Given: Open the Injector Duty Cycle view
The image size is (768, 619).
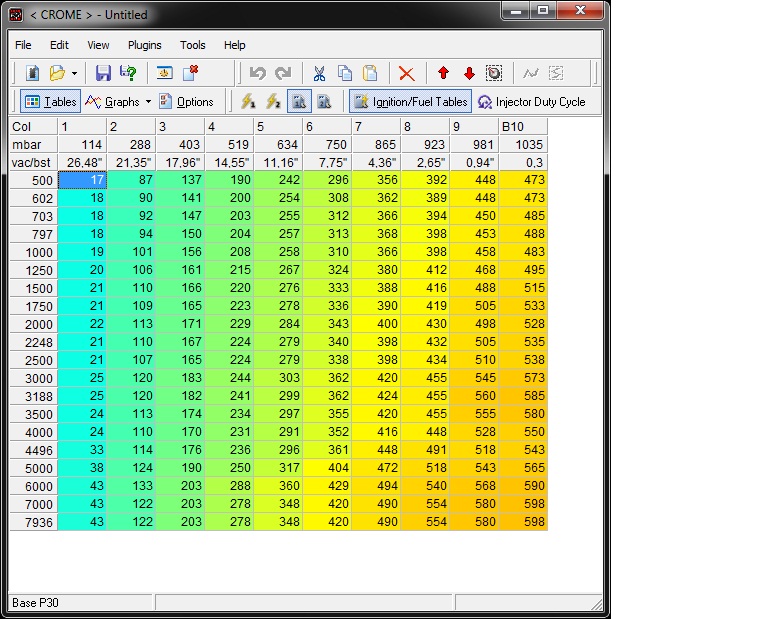Looking at the screenshot, I should [x=531, y=102].
